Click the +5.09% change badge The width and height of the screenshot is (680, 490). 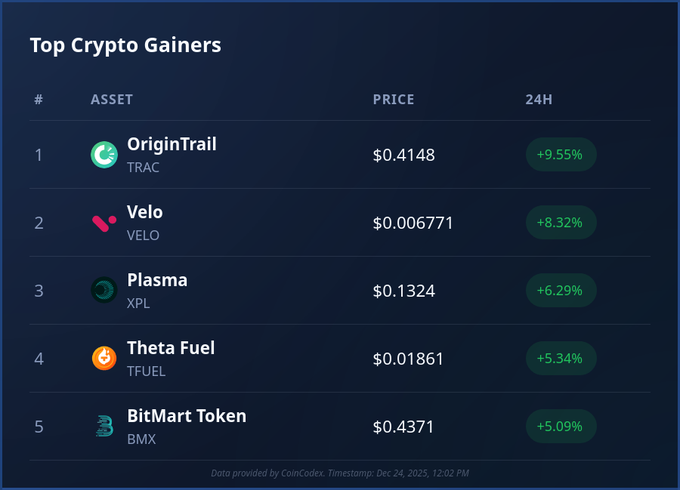point(561,427)
